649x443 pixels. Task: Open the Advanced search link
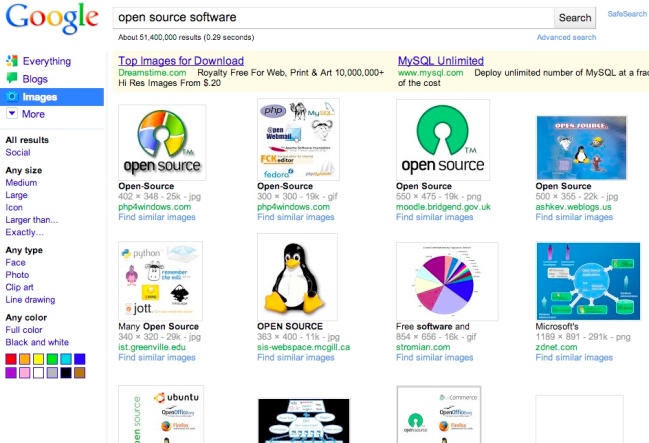[566, 37]
